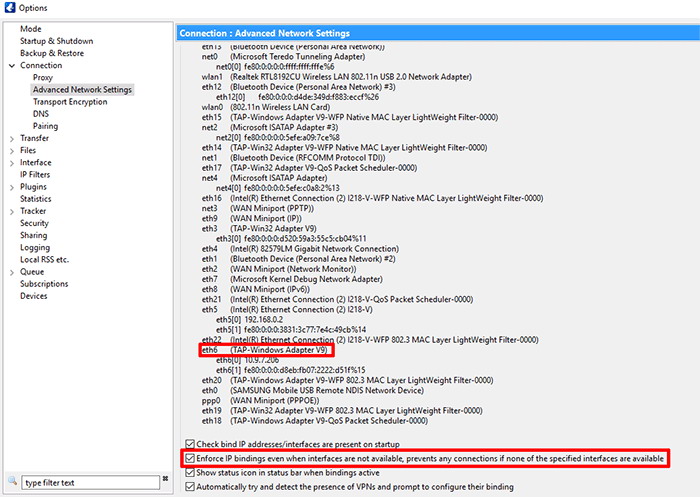Image resolution: width=700 pixels, height=497 pixels.
Task: Click the Vuze Options window icon
Action: click(9, 8)
